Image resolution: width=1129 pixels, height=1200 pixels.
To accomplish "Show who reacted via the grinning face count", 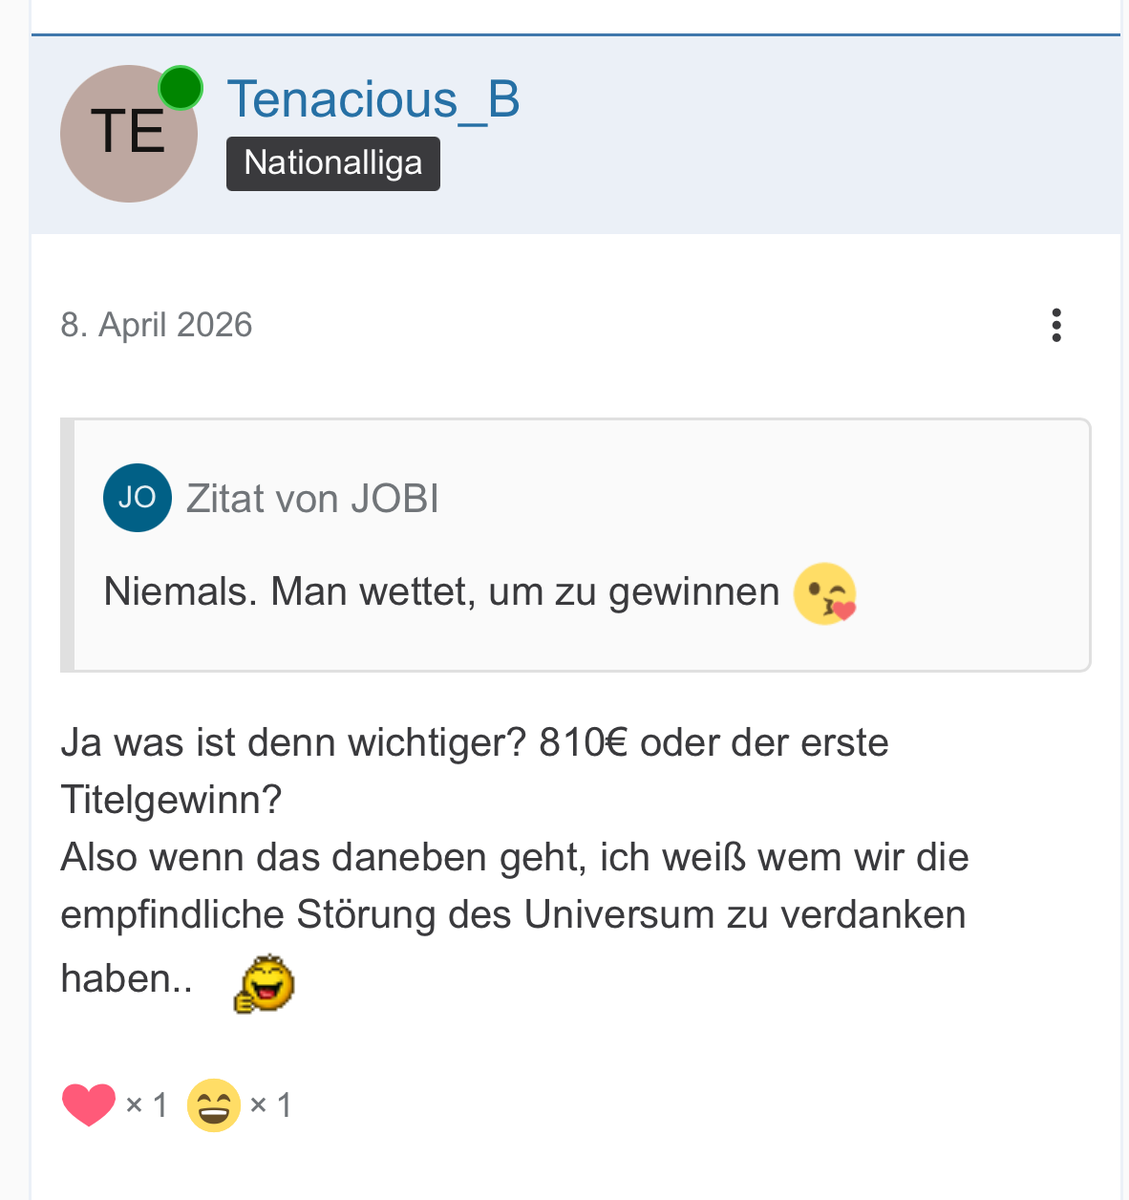I will (x=271, y=1105).
